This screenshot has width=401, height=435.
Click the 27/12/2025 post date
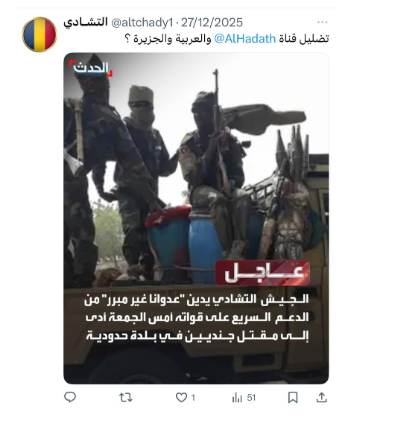(x=212, y=23)
